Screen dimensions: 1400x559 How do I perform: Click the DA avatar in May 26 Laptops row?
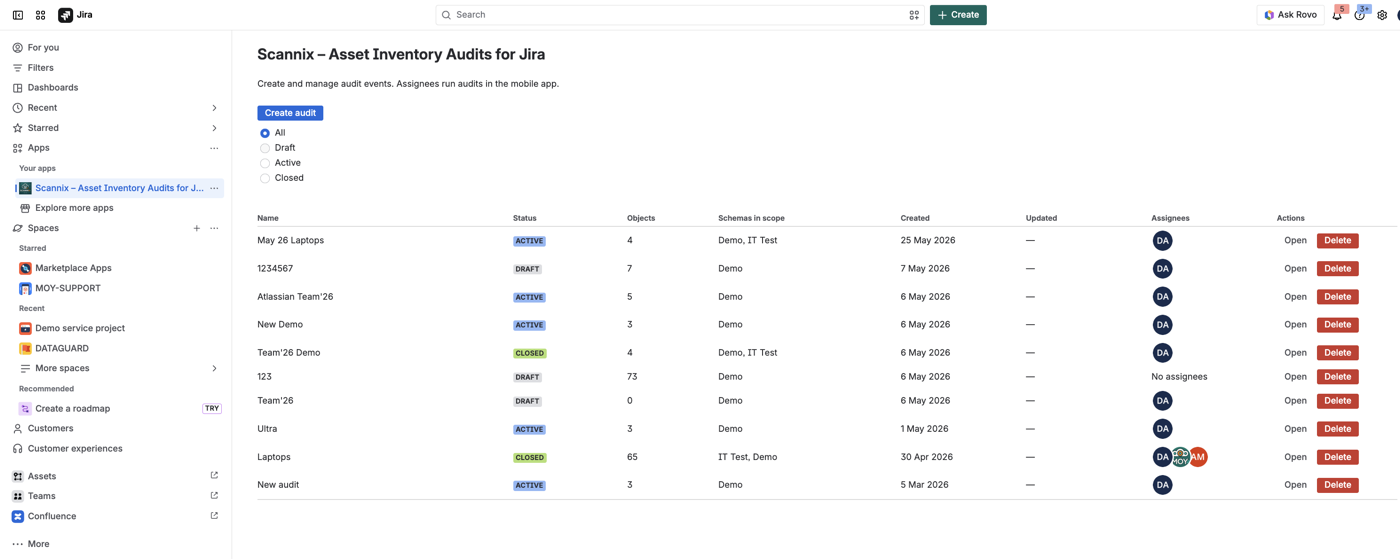[x=1162, y=241]
